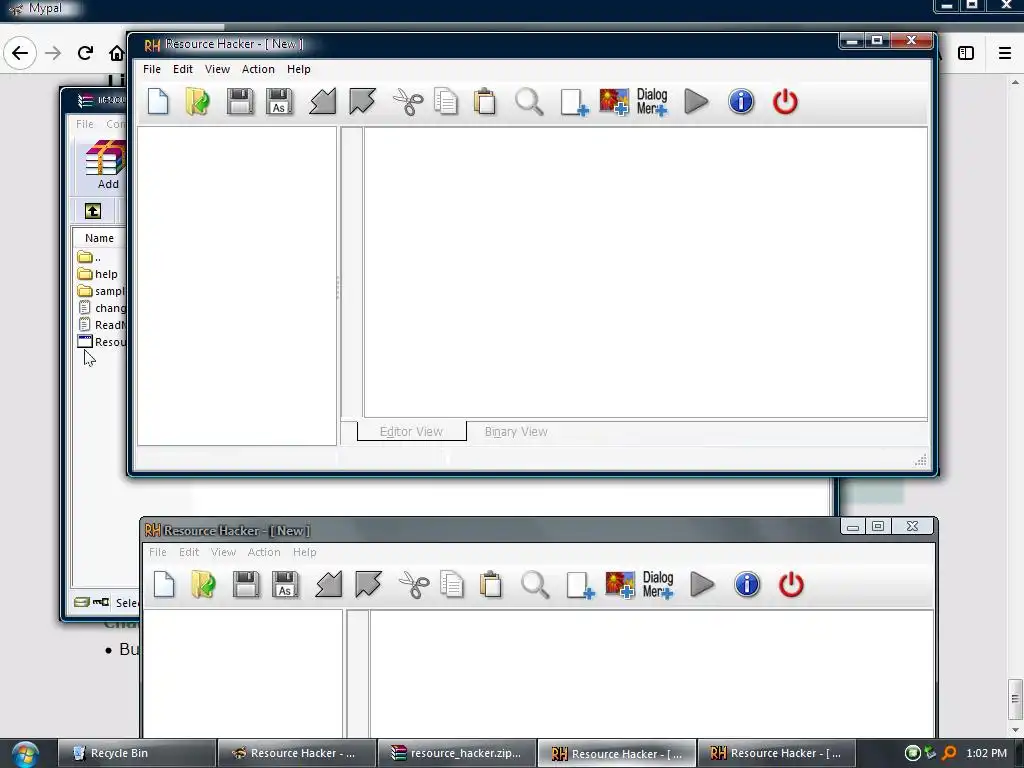Click power icon in lower Resource Hacker window
The image size is (1024, 768).
(791, 584)
